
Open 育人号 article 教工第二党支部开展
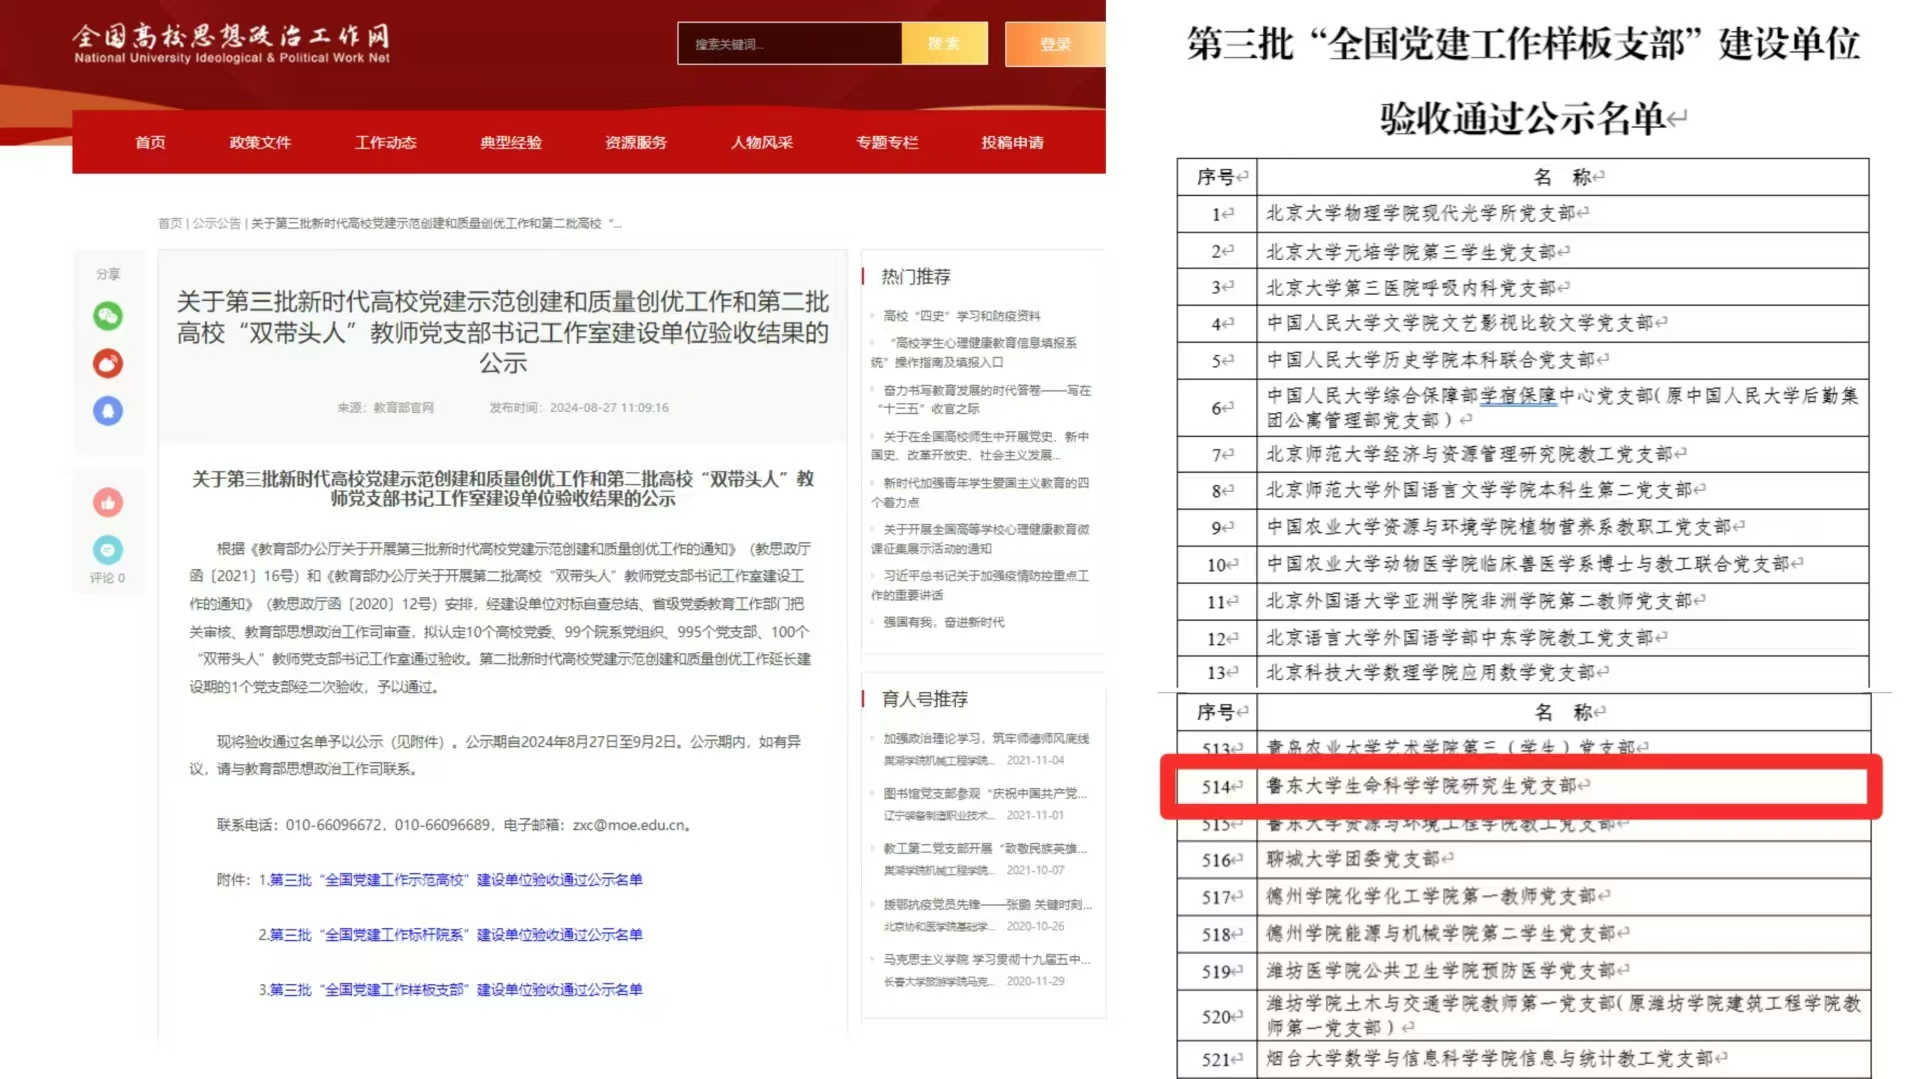[985, 849]
